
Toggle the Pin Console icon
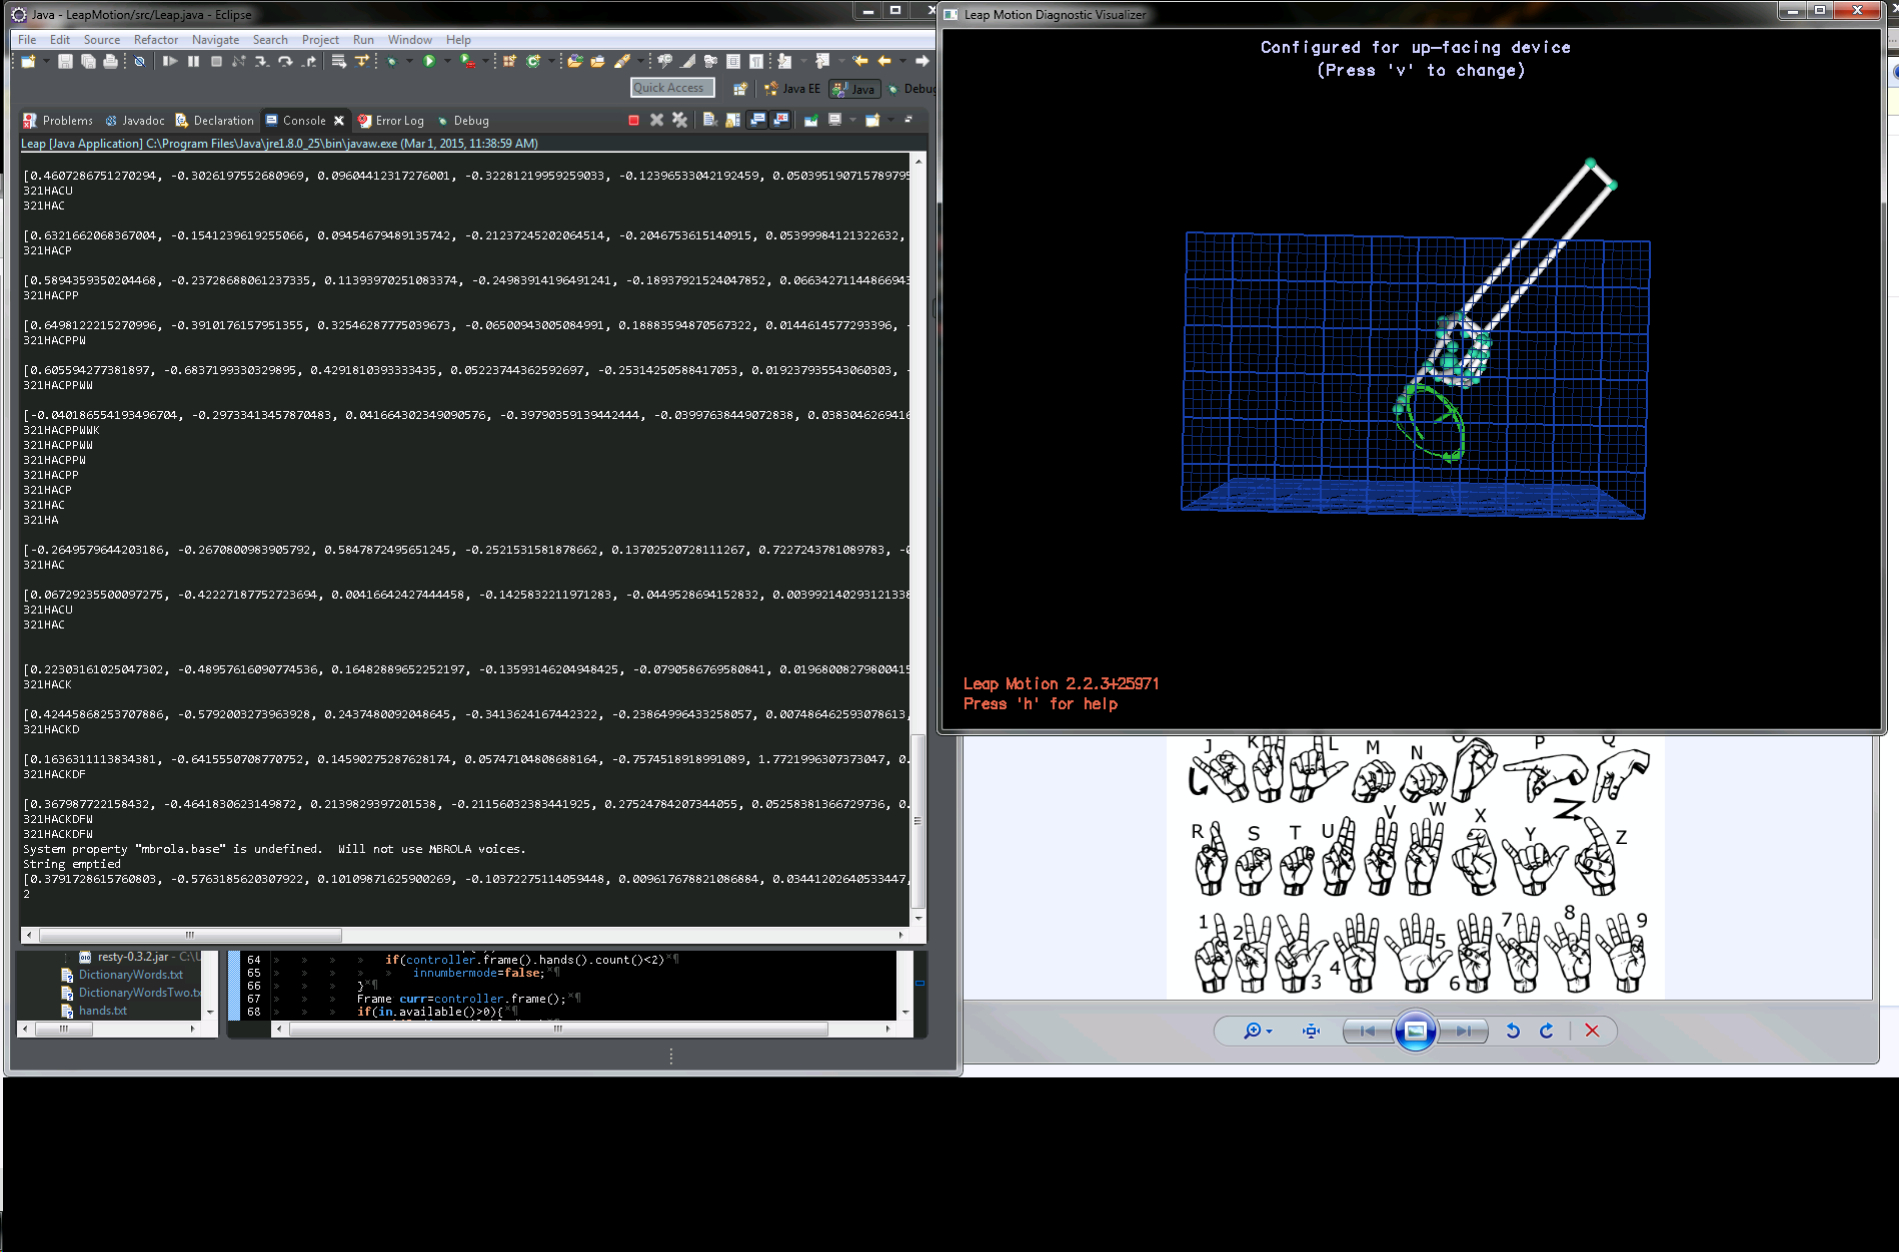pos(811,120)
